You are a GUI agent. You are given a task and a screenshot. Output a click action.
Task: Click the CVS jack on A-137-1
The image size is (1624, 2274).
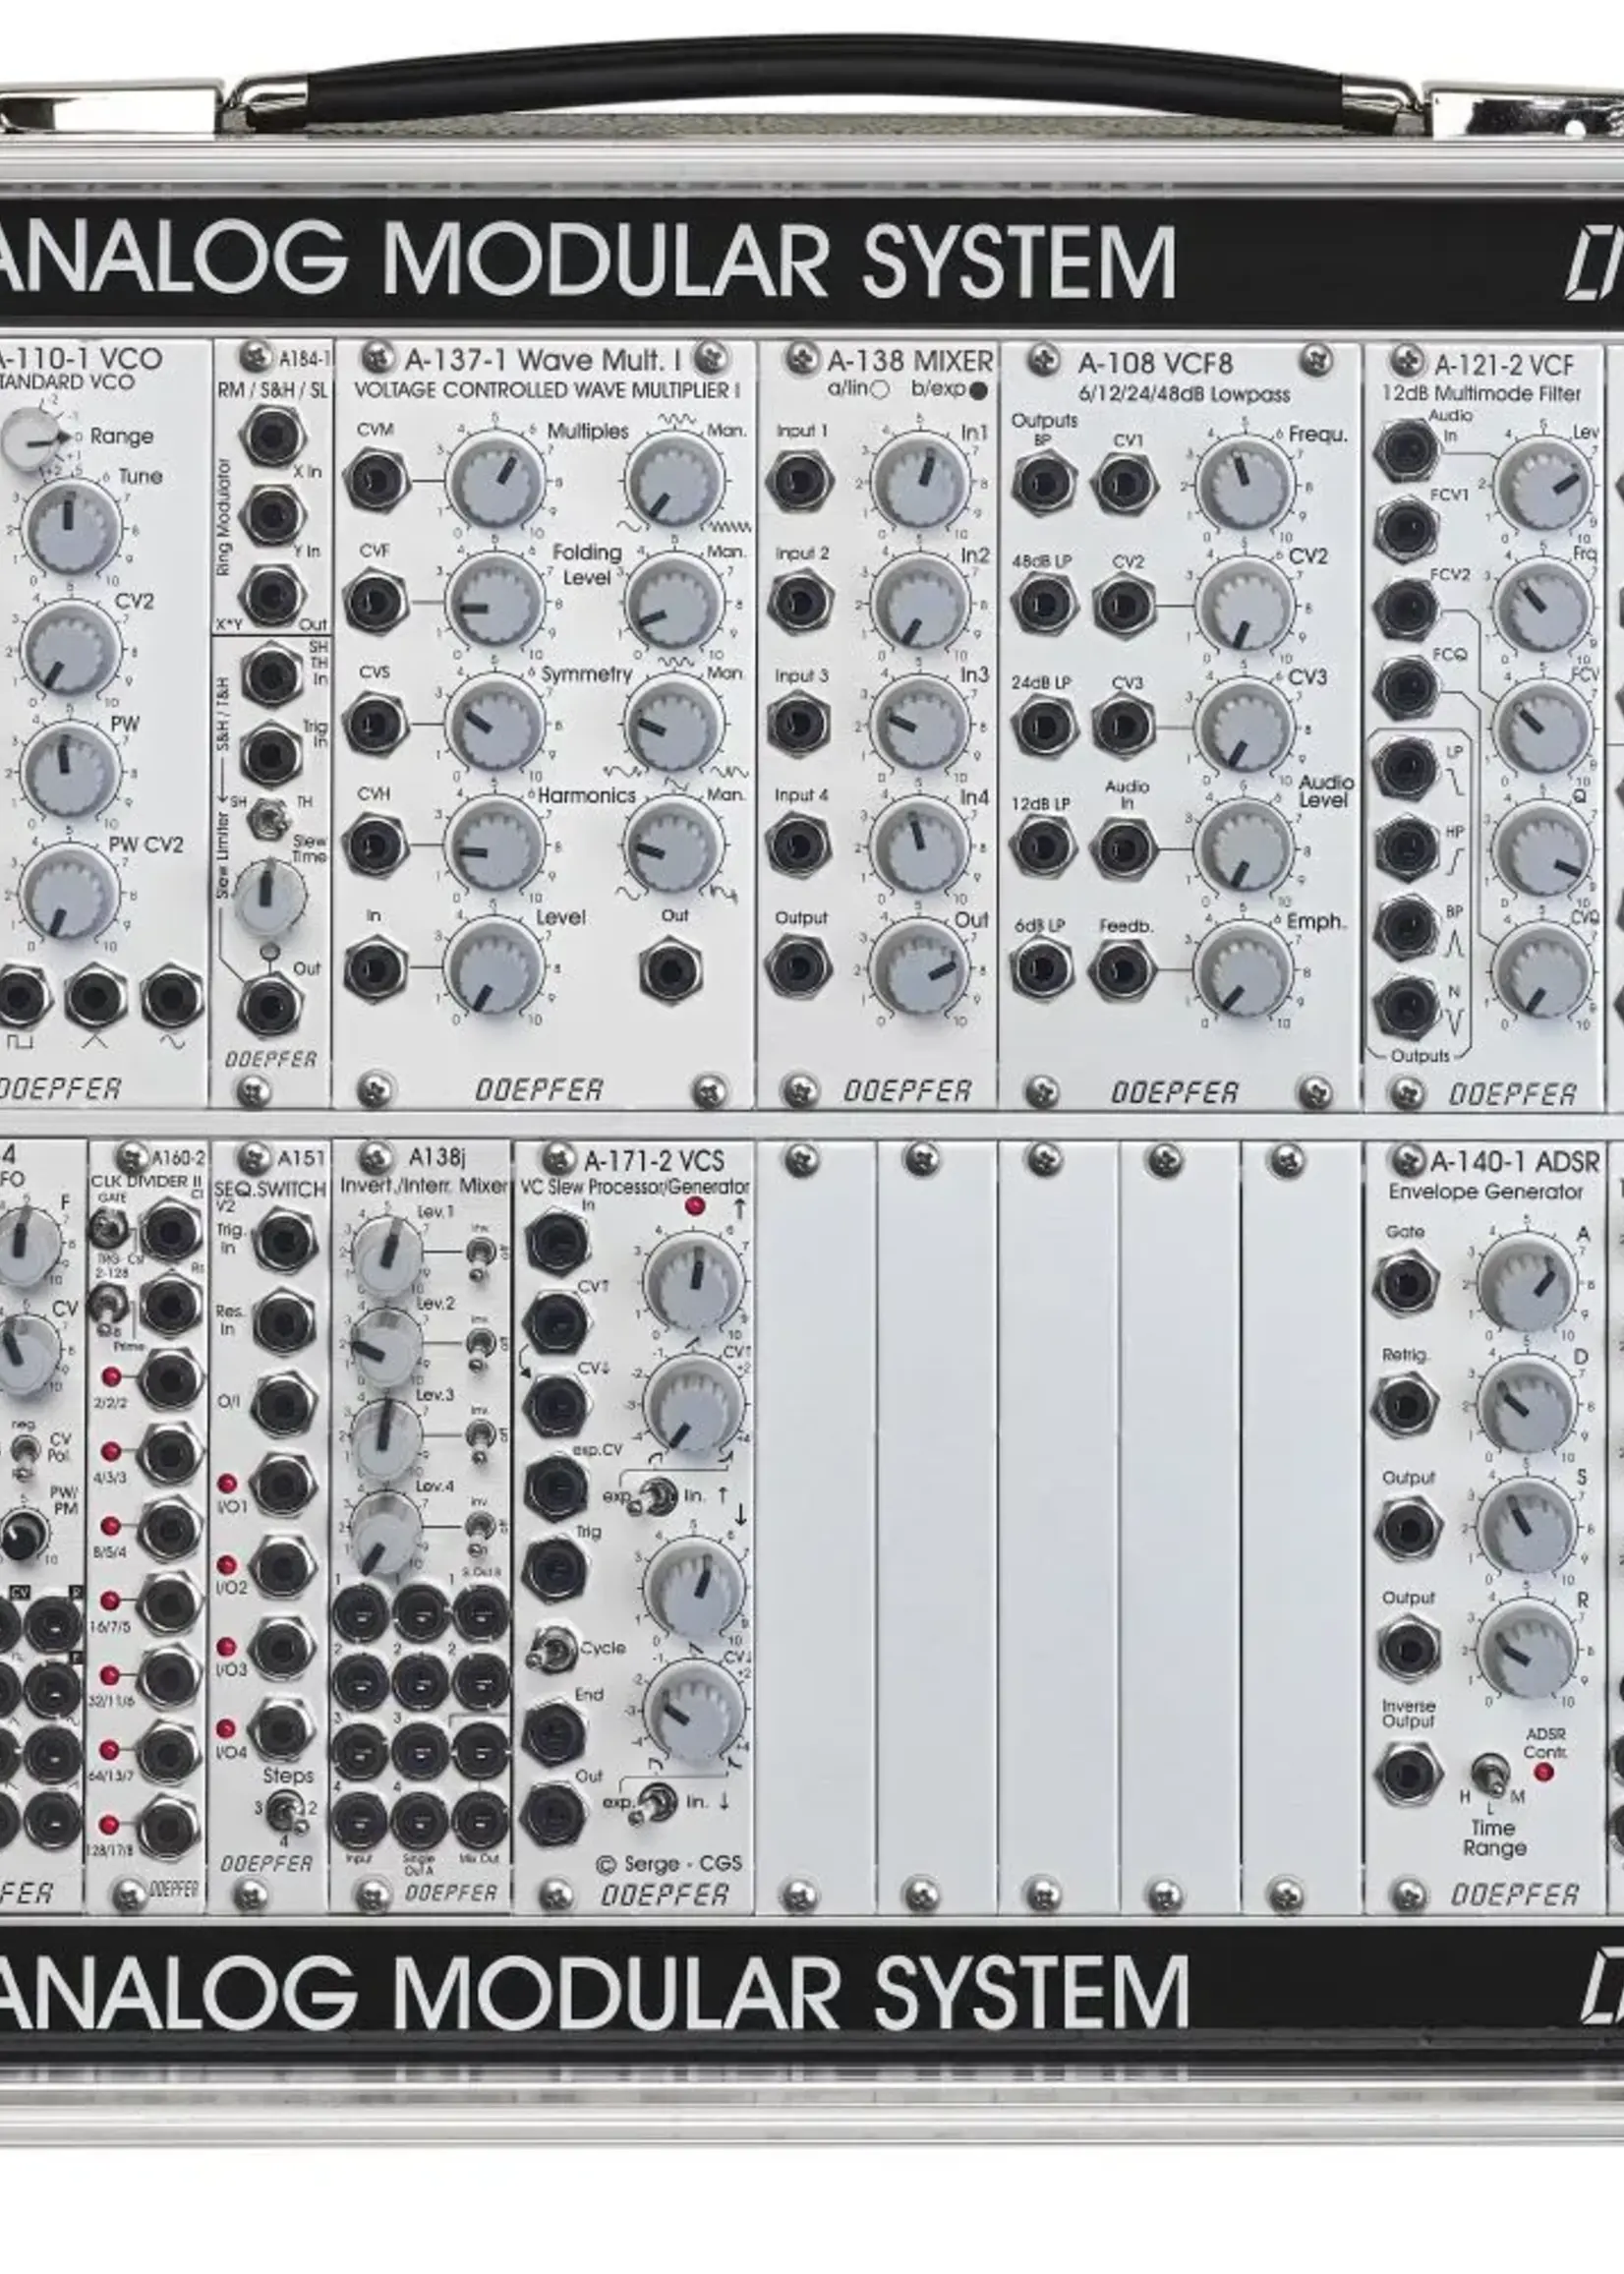click(376, 722)
